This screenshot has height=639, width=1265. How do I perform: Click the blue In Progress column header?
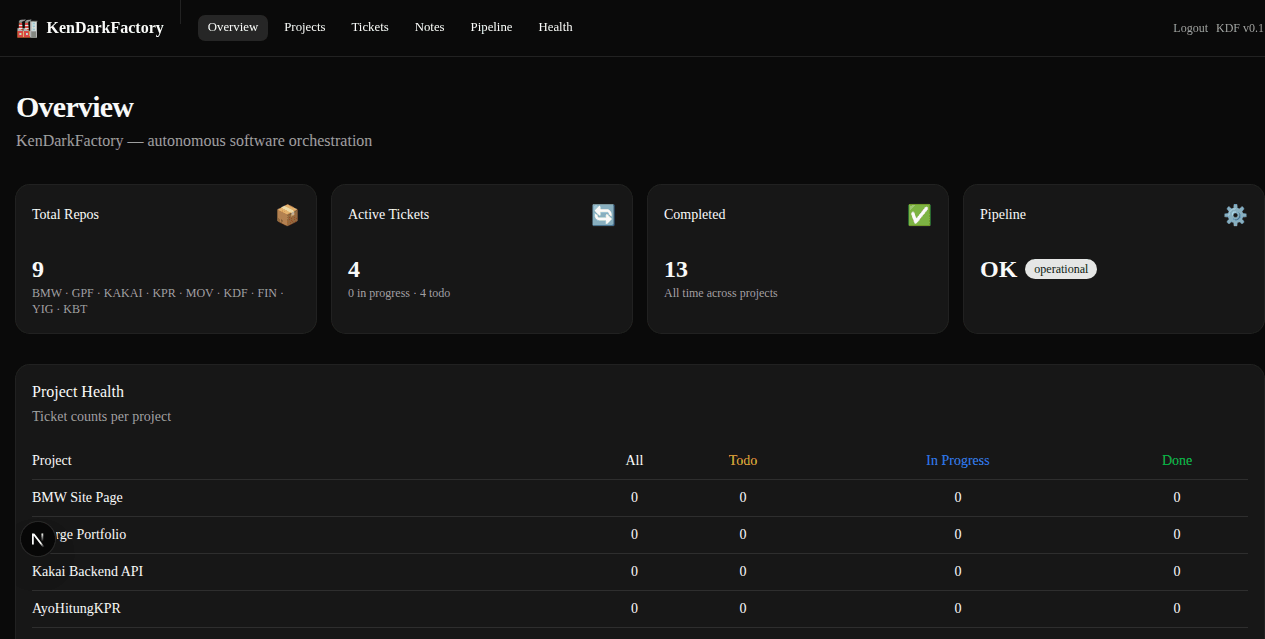957,460
